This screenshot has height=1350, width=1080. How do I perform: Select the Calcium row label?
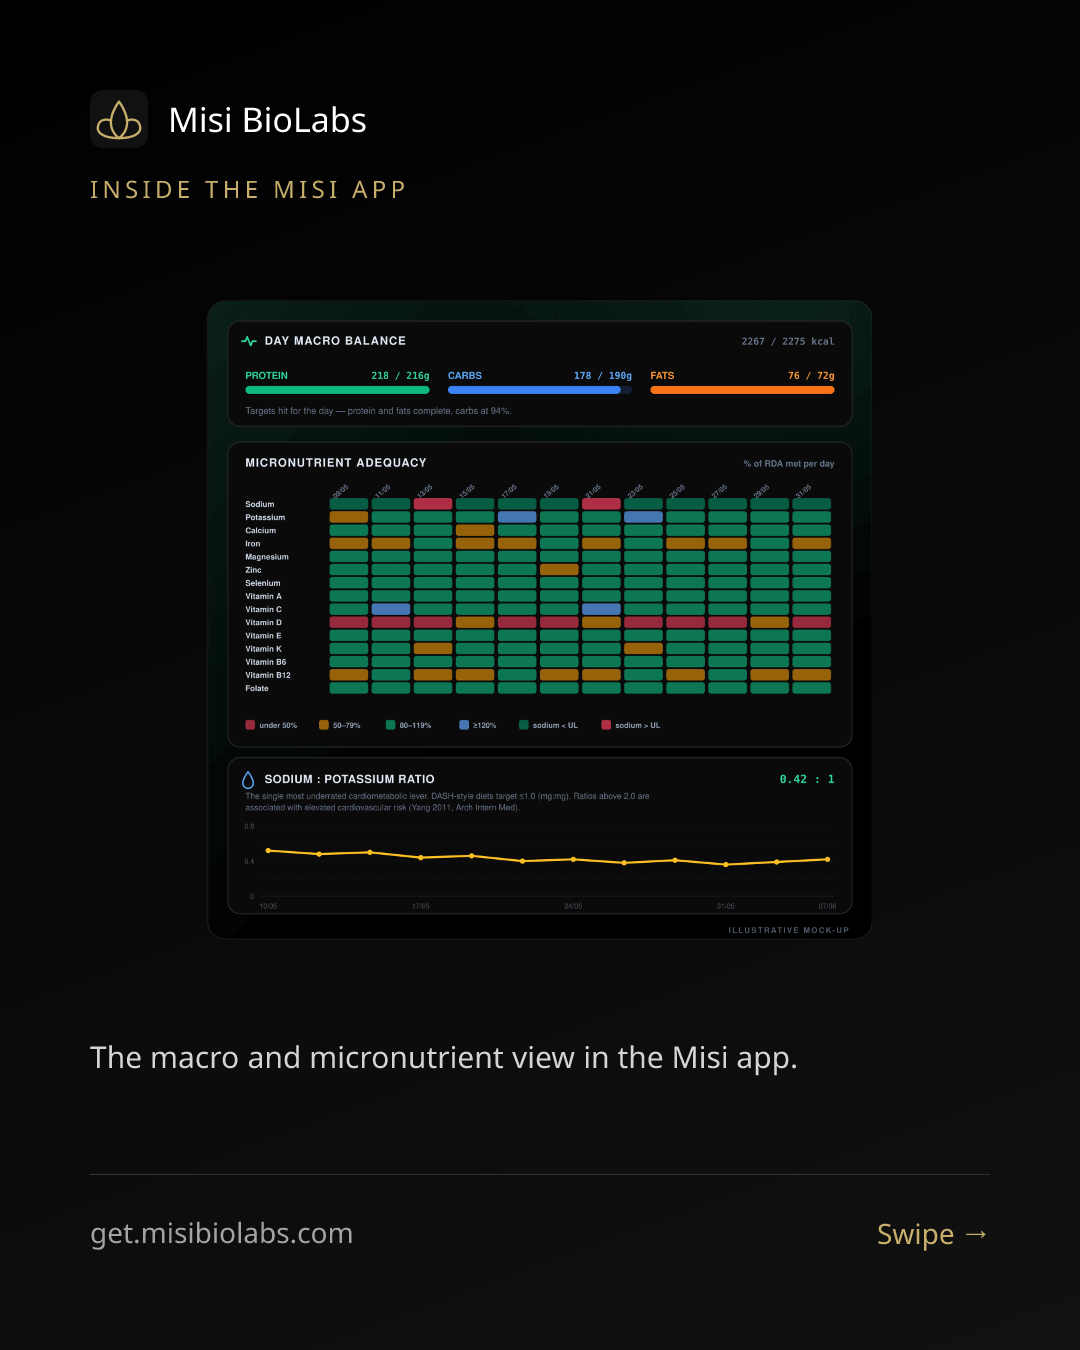[261, 530]
